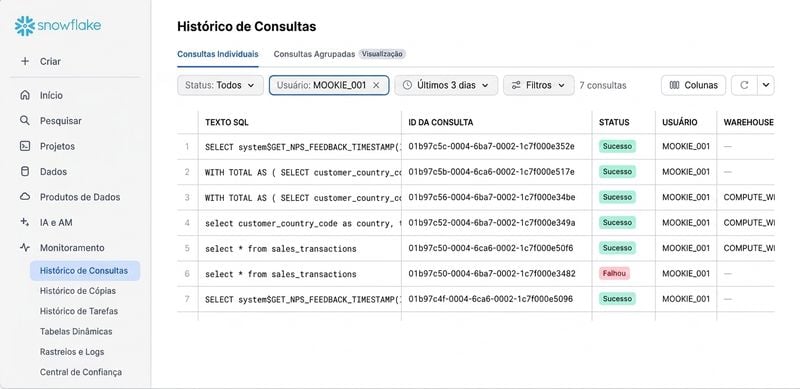Sort by TEXTO SQL column header

(227, 123)
